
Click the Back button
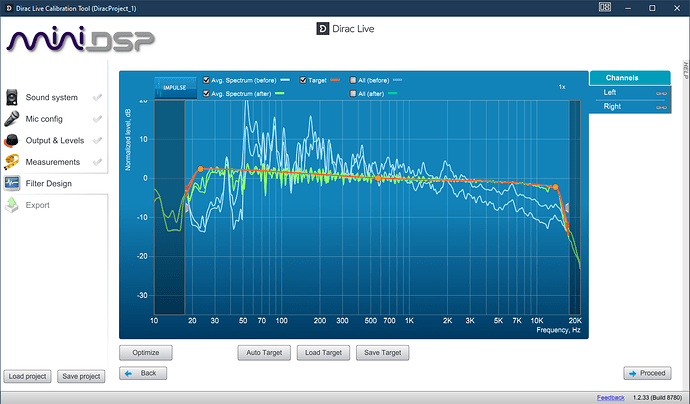pyautogui.click(x=143, y=373)
